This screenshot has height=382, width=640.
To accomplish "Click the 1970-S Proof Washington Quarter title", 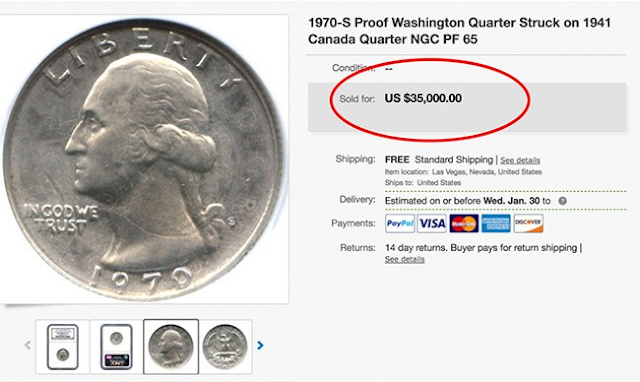I will [x=459, y=31].
